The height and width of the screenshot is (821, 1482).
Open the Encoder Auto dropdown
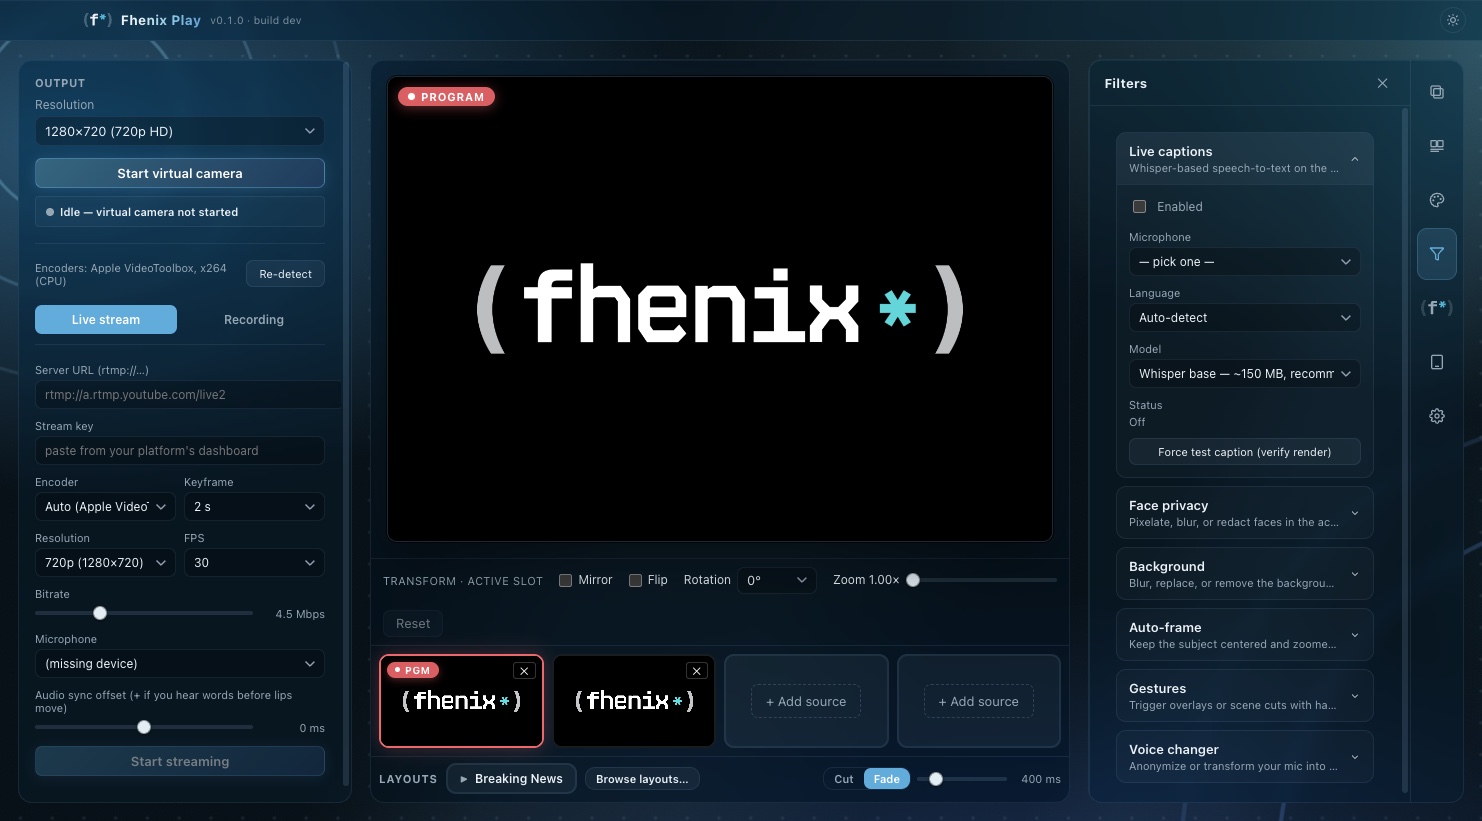(105, 507)
